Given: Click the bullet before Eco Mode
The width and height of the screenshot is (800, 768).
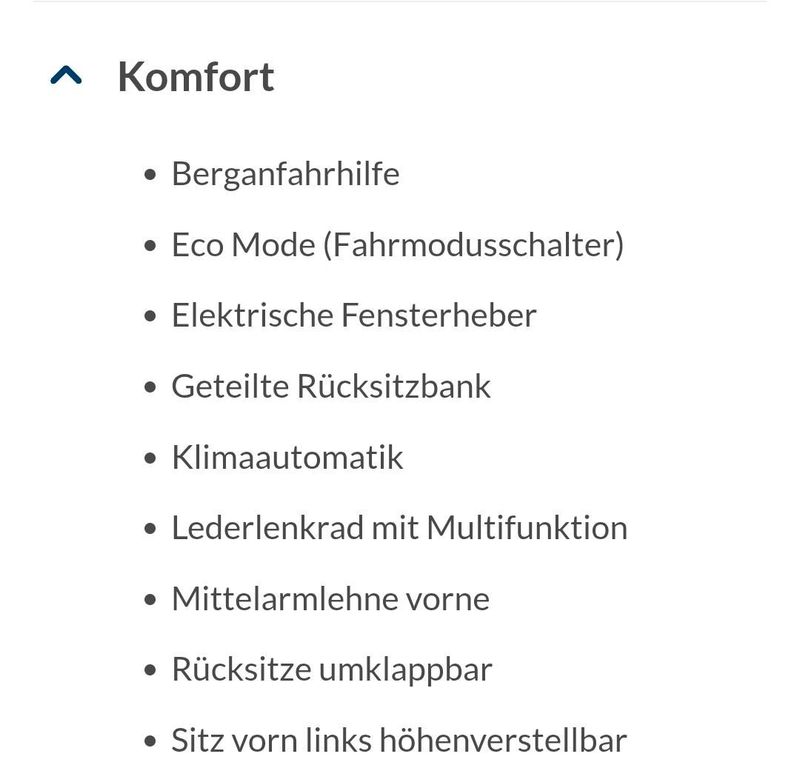Looking at the screenshot, I should [150, 246].
